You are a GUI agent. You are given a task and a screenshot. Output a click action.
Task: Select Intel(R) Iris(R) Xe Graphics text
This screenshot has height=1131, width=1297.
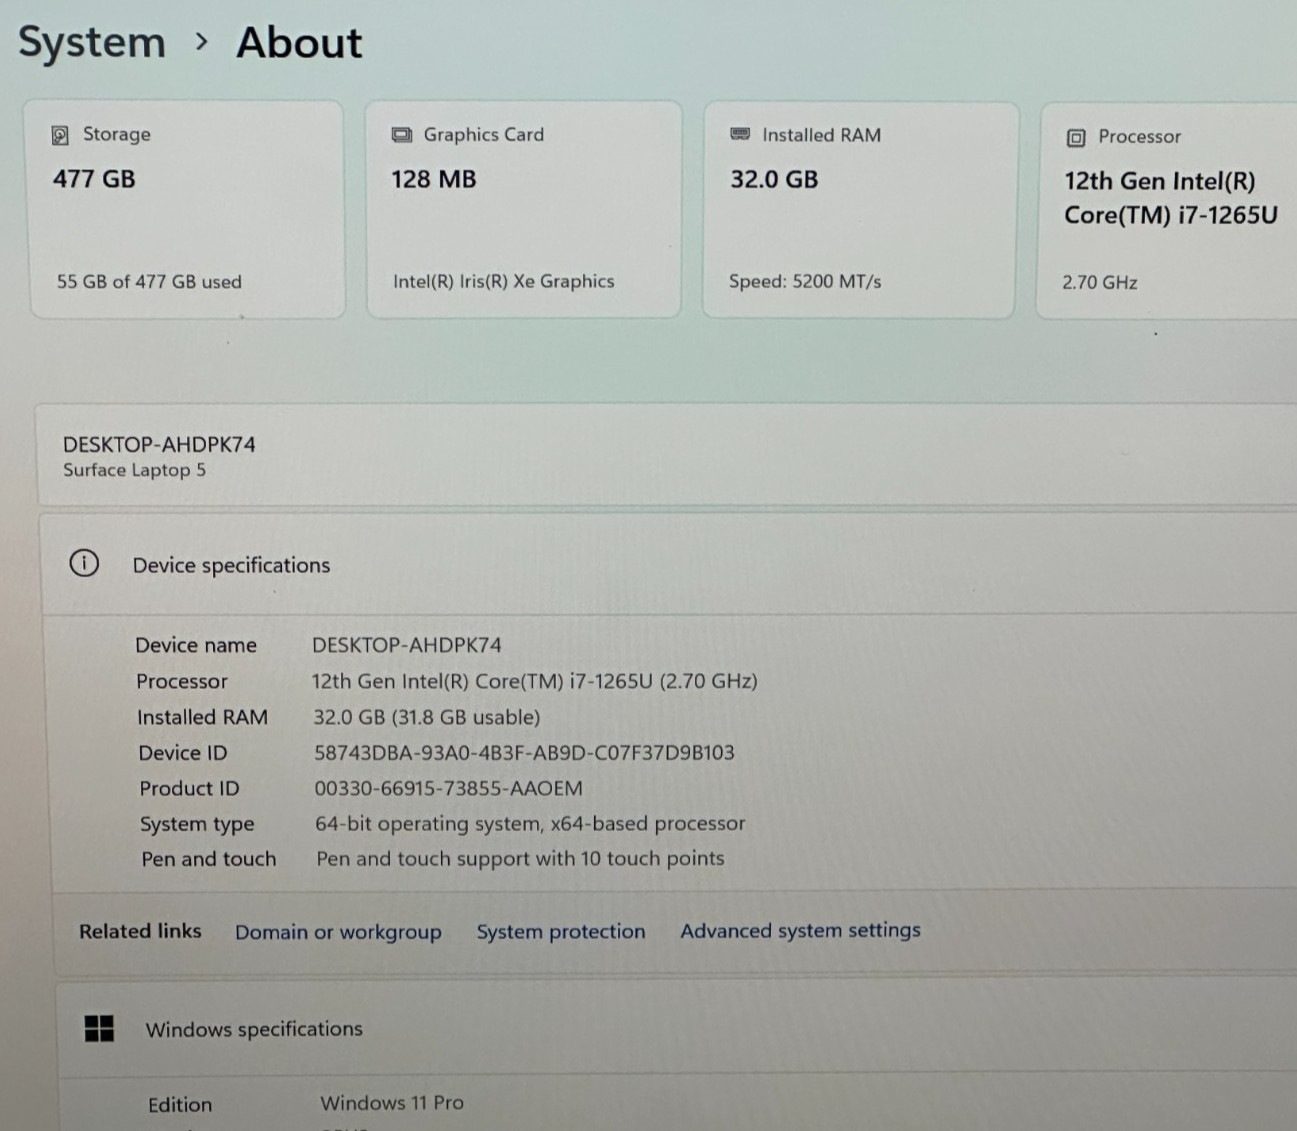tap(504, 281)
